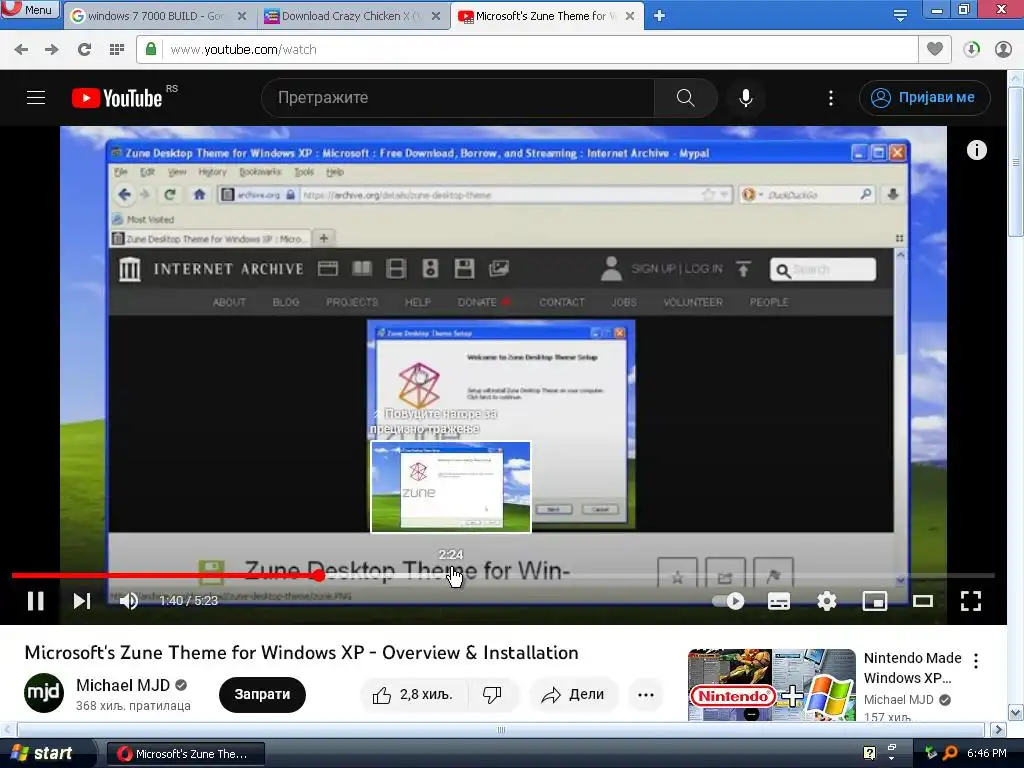The width and height of the screenshot is (1024, 768).
Task: Dislike the video
Action: [x=492, y=695]
